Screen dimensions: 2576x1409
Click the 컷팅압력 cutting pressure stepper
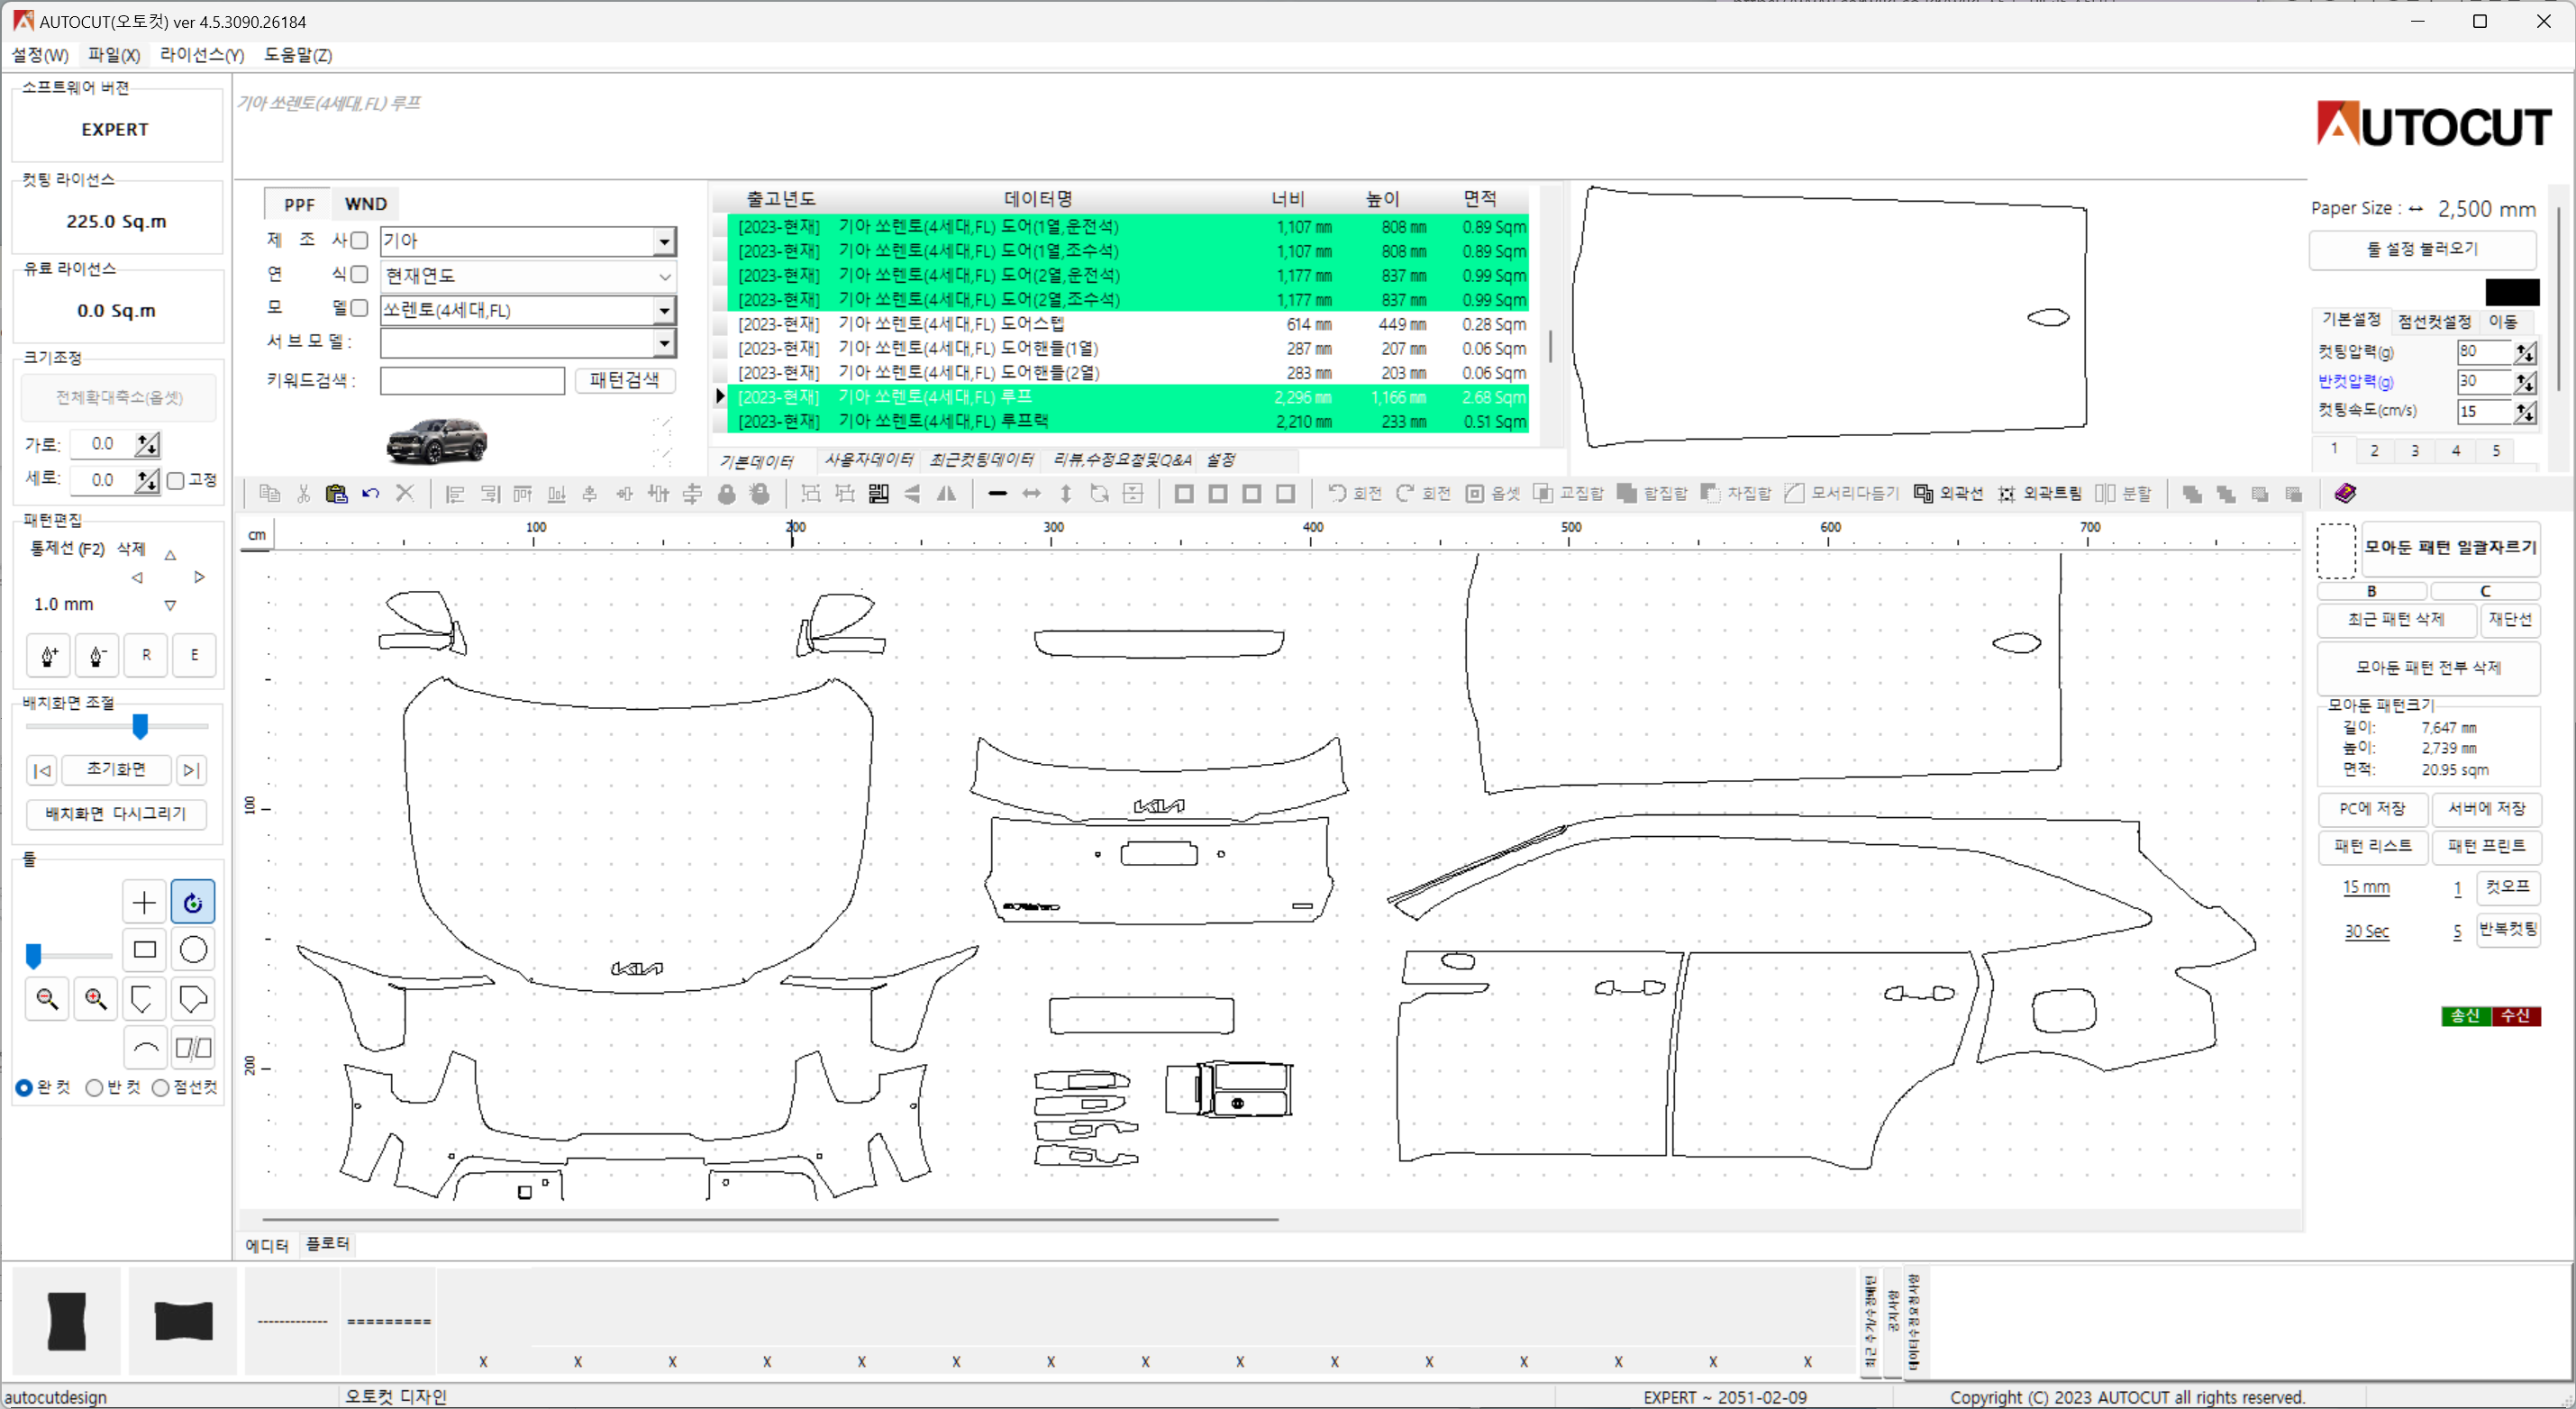tap(2525, 352)
